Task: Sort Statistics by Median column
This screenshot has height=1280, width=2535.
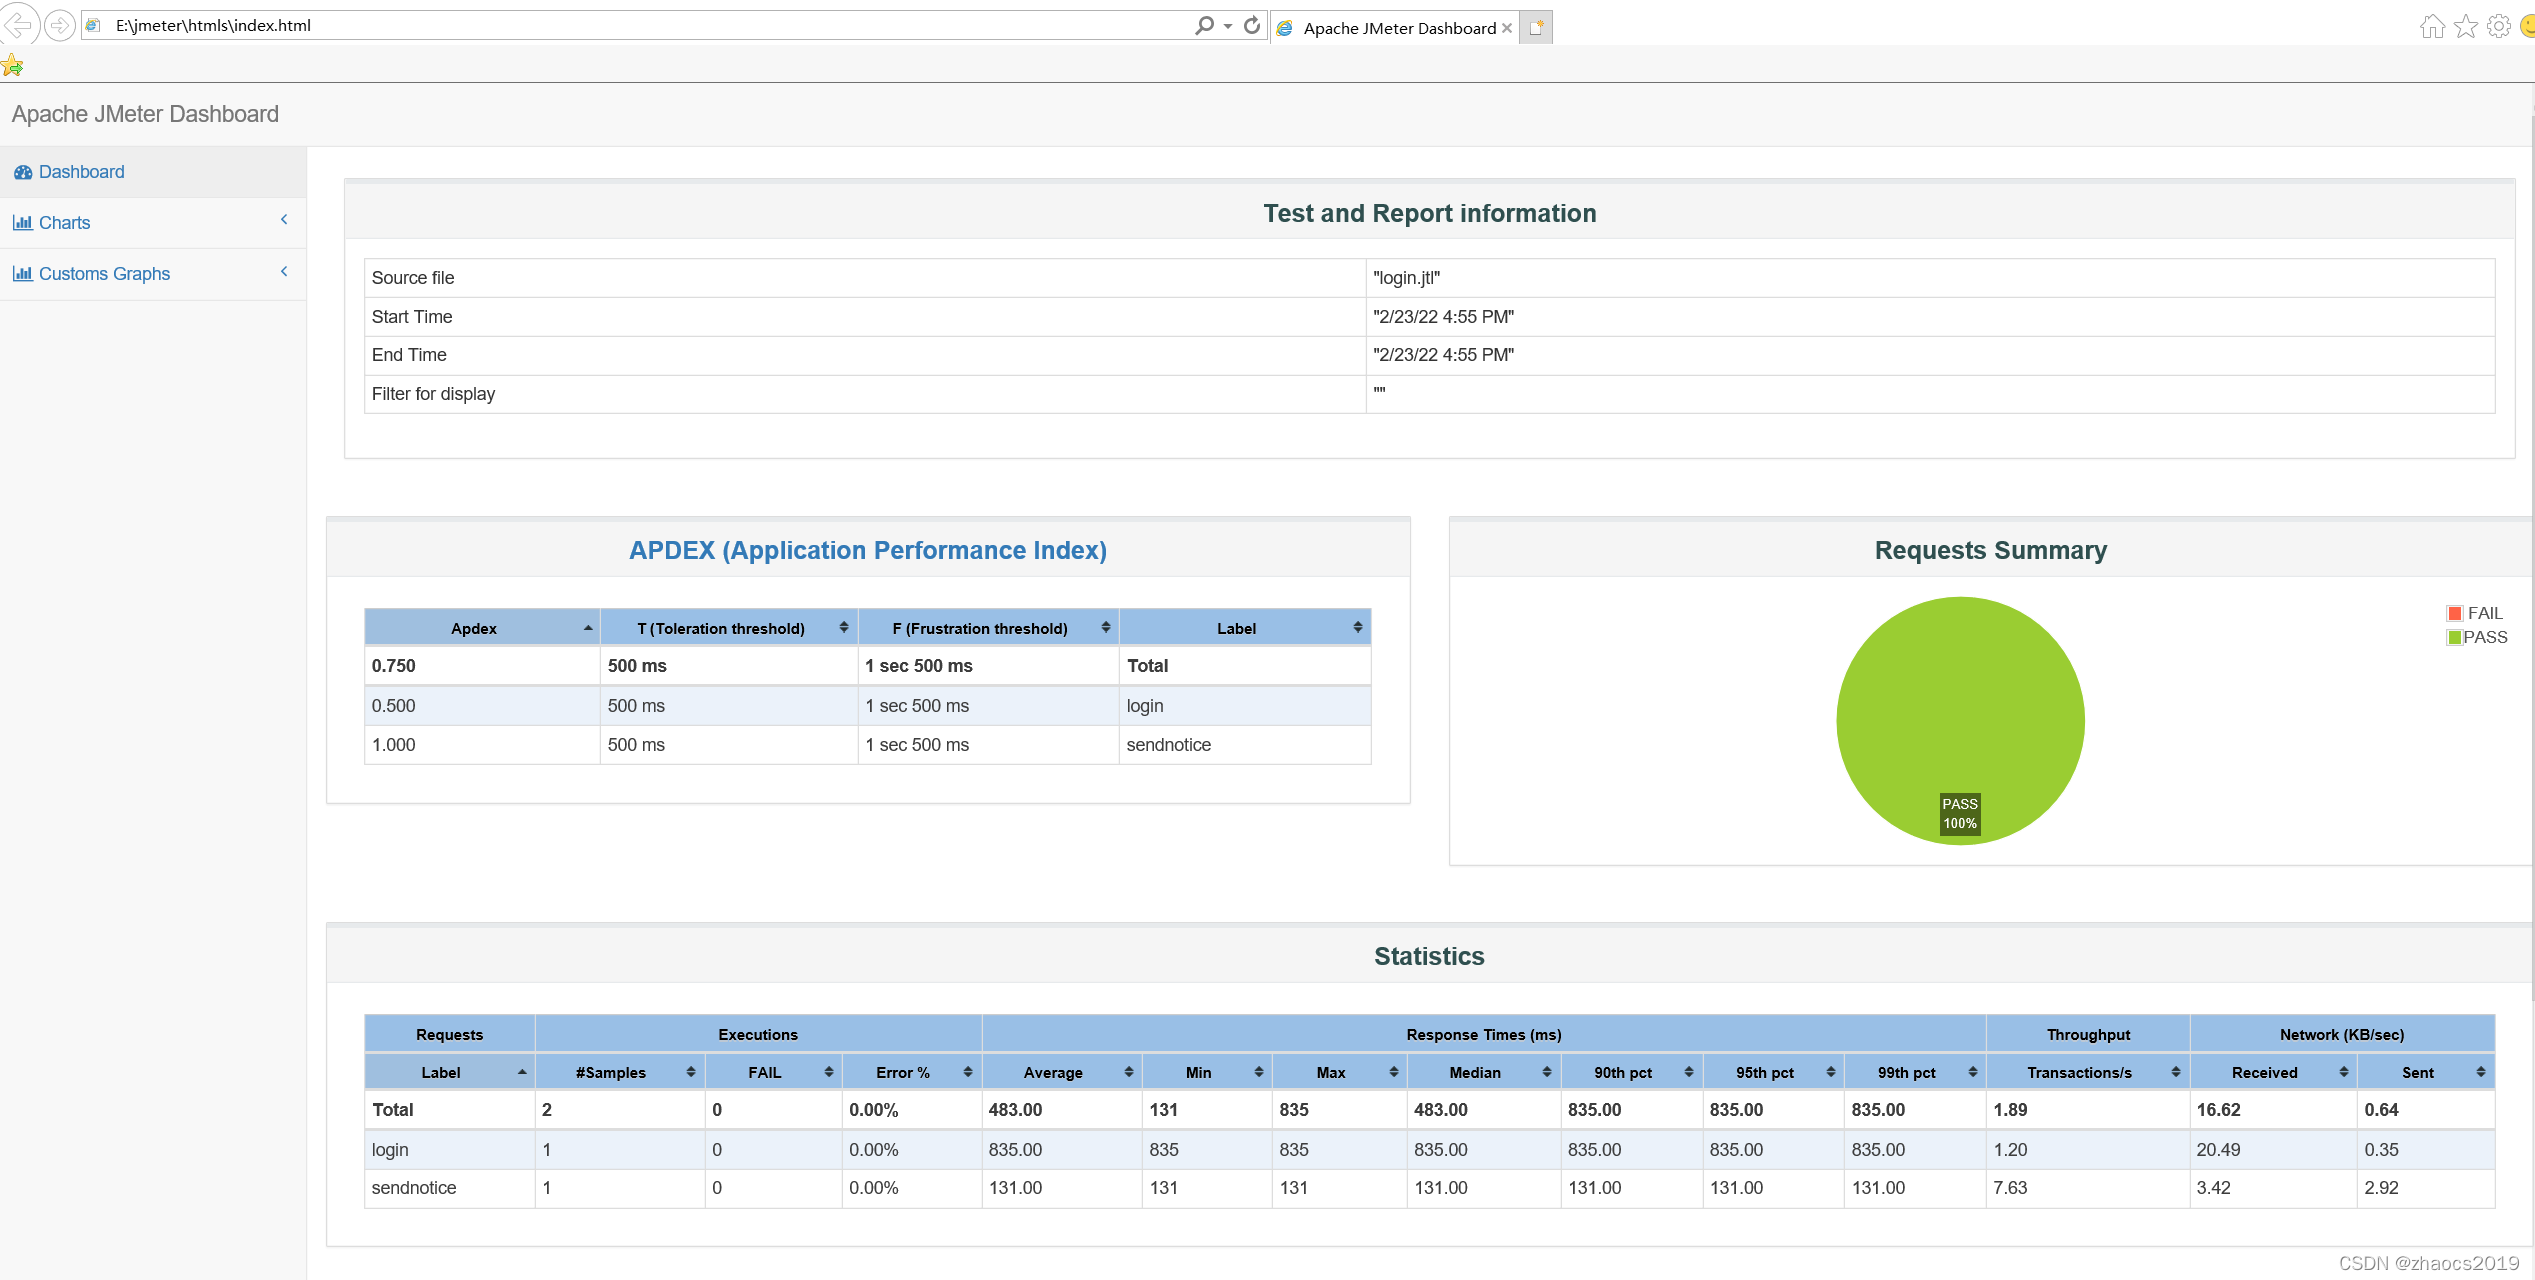Action: 1484,1072
